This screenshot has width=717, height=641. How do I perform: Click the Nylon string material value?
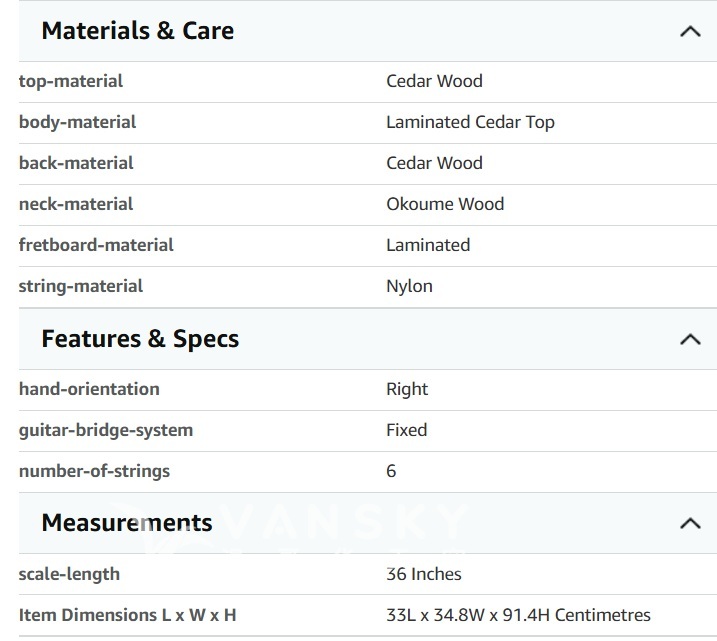[x=409, y=286]
